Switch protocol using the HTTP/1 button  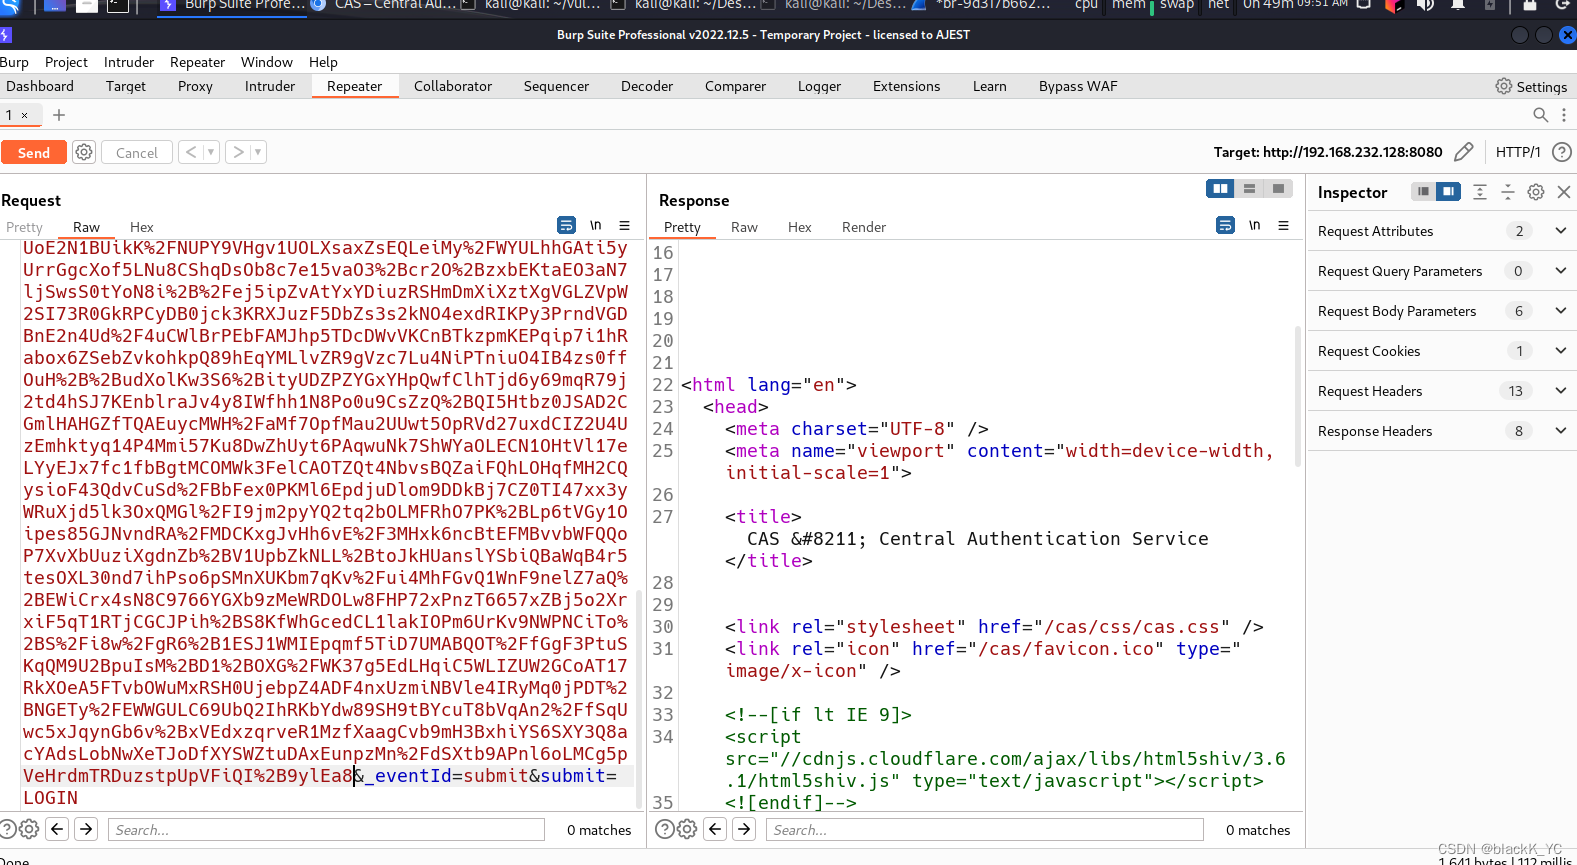[1518, 152]
